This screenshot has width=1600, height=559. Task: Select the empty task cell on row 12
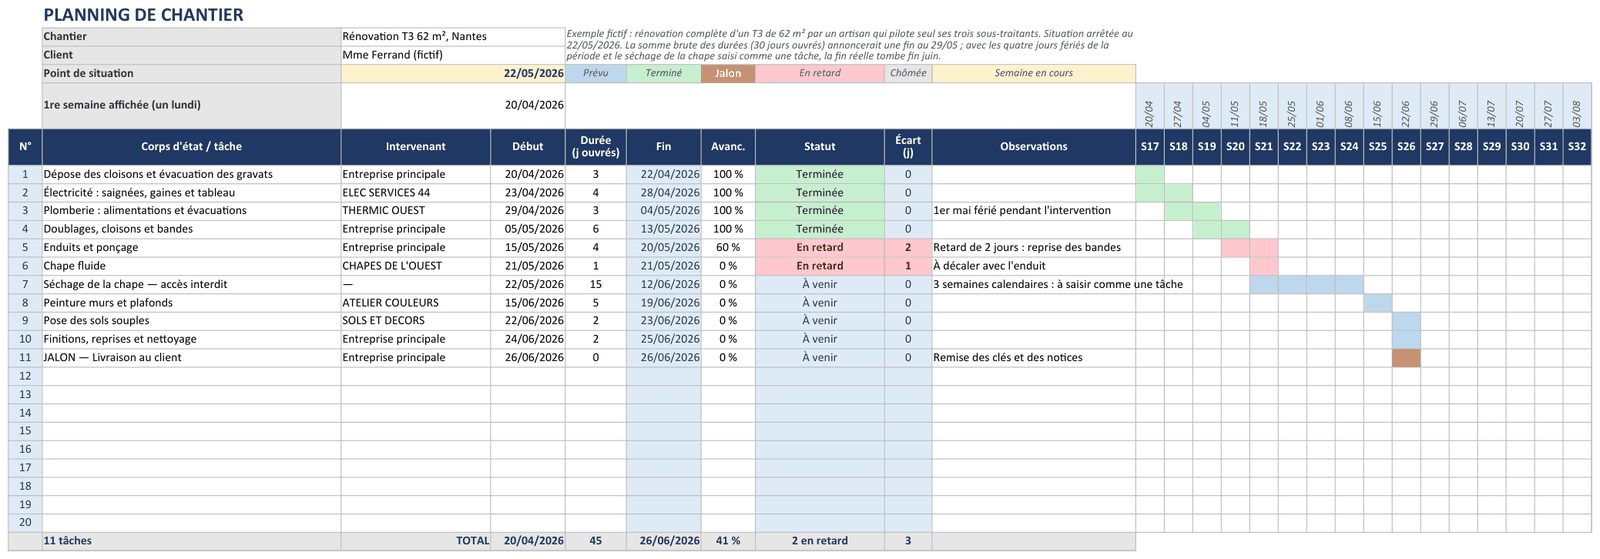click(192, 376)
